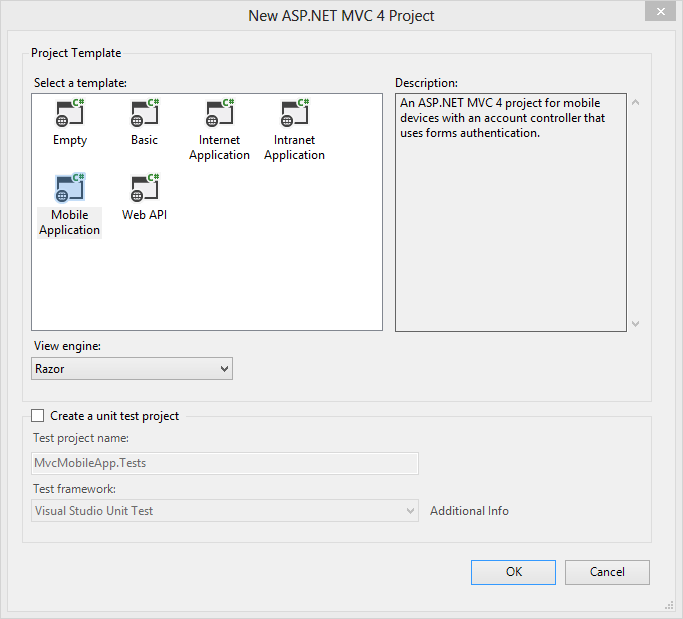Click the 'Web API' label text
Screen dimensions: 683x619
[145, 215]
